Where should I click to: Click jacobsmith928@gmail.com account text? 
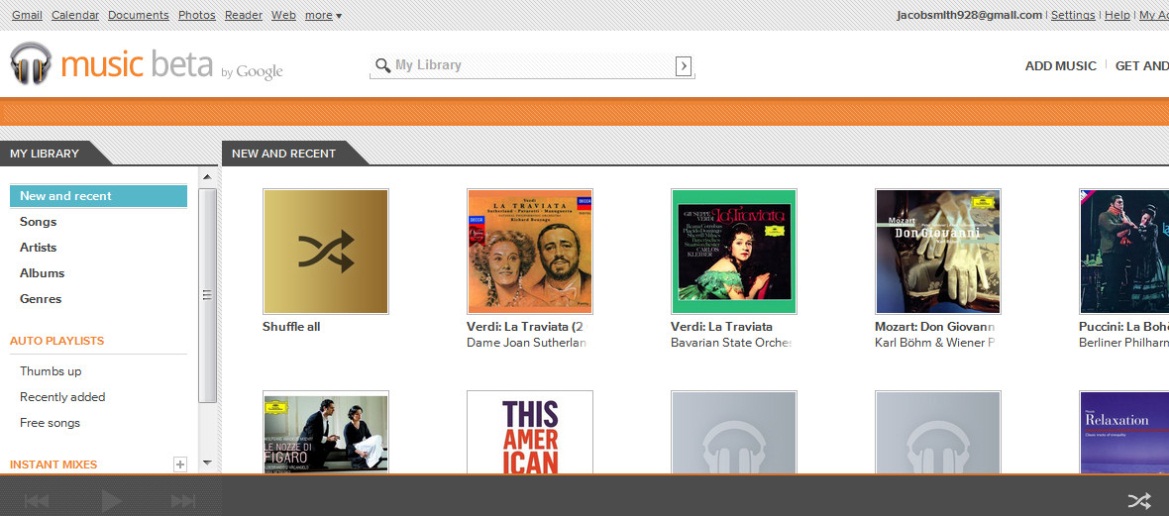tap(969, 15)
